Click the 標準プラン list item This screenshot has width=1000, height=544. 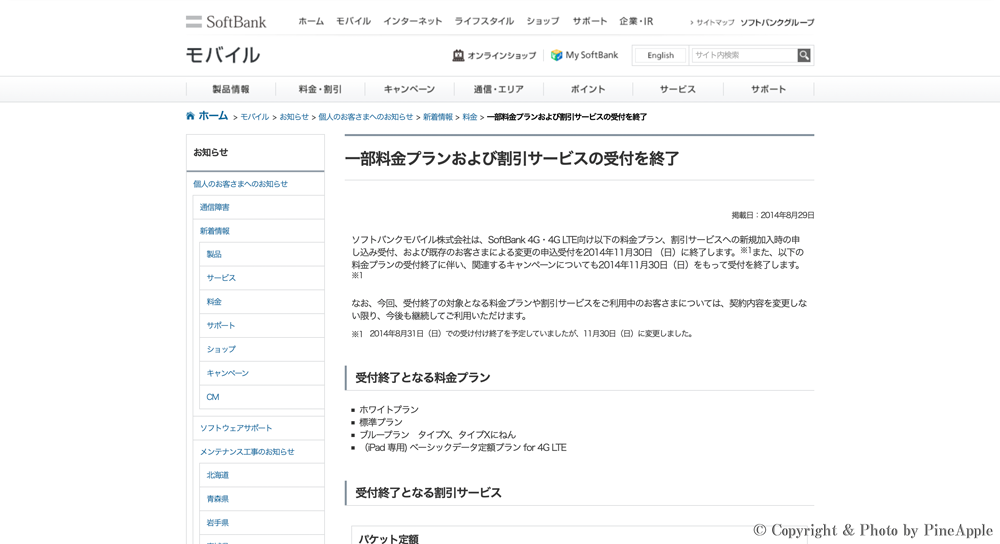[x=381, y=422]
